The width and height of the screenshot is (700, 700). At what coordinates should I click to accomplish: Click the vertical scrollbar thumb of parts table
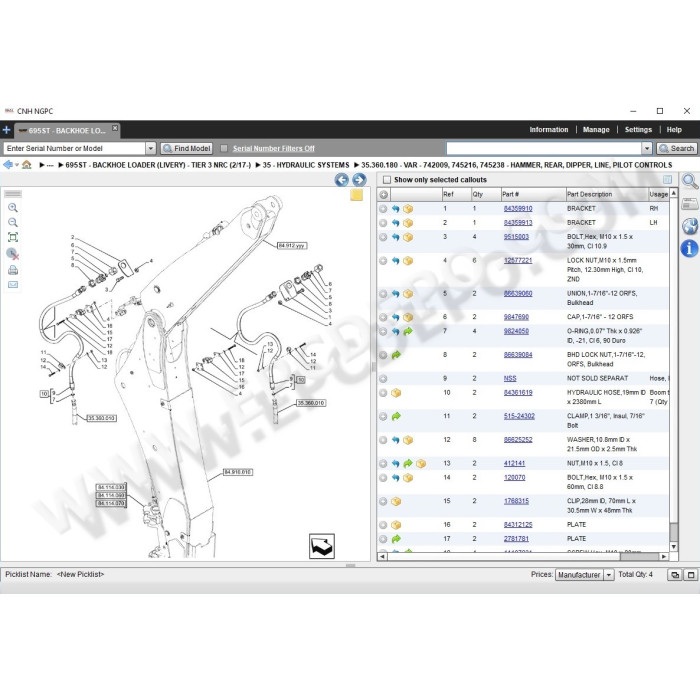pos(674,532)
